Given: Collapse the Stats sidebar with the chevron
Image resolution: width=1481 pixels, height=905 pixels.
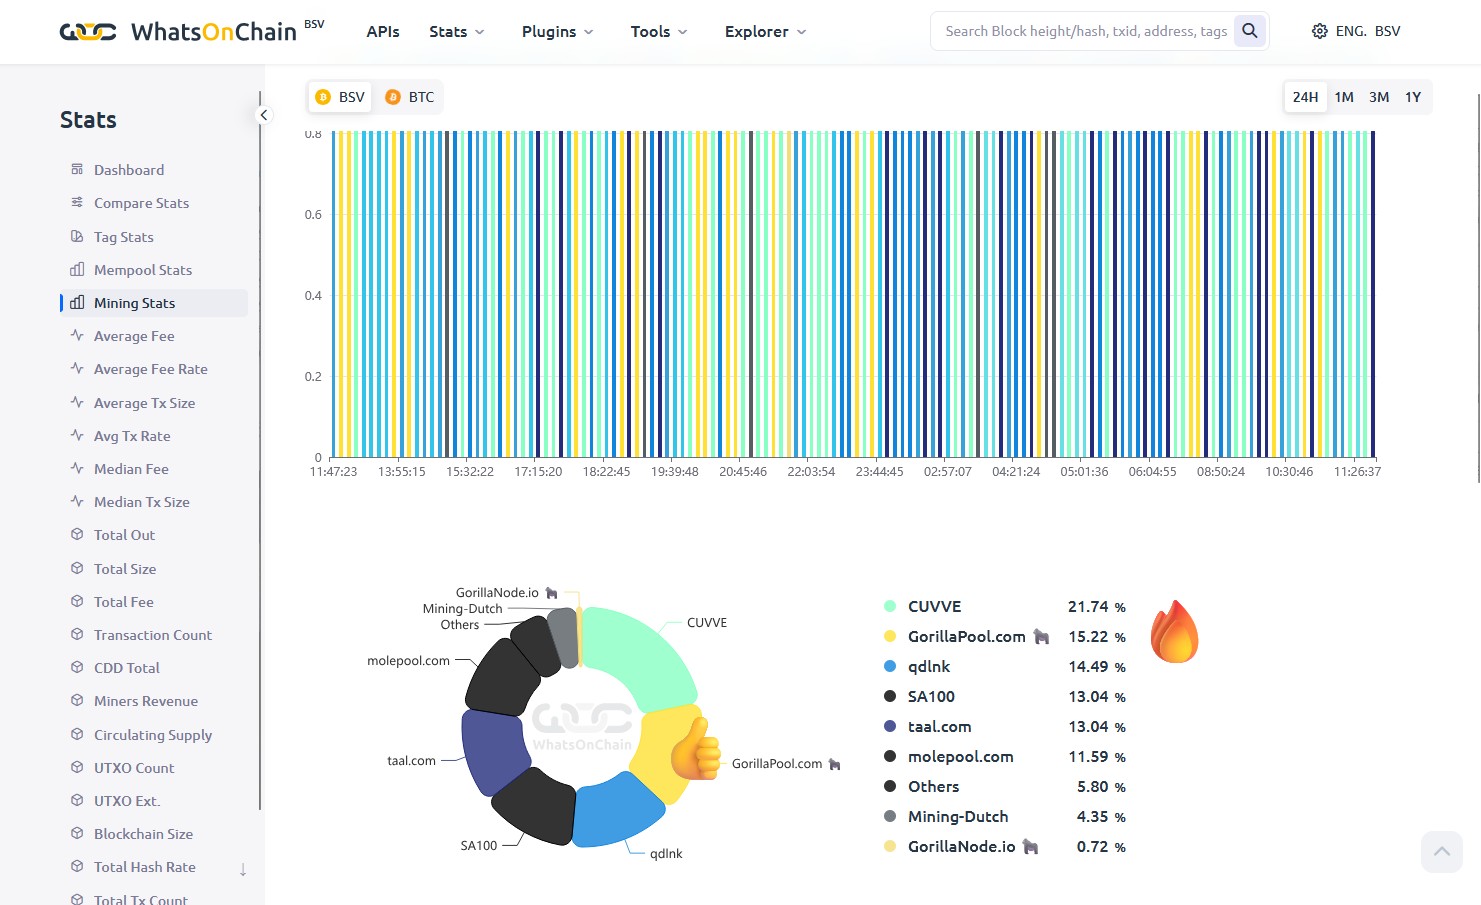Looking at the screenshot, I should (264, 115).
